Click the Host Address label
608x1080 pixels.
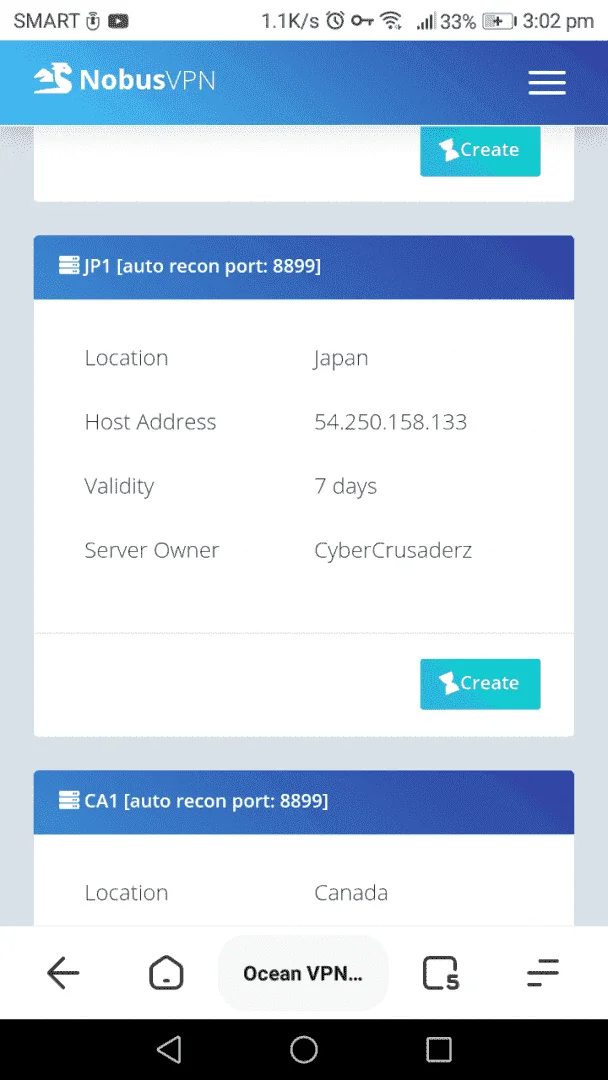coord(150,422)
